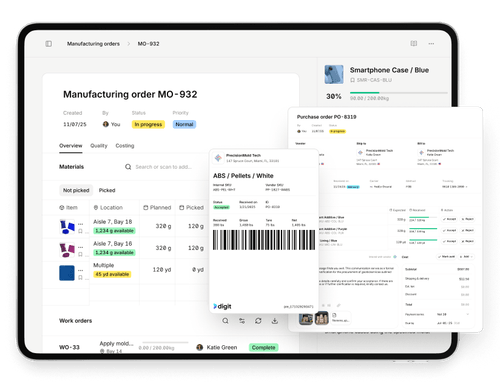Reject the third purchase order line item
Viewport: 500px width, 384px height.
pyautogui.click(x=467, y=241)
